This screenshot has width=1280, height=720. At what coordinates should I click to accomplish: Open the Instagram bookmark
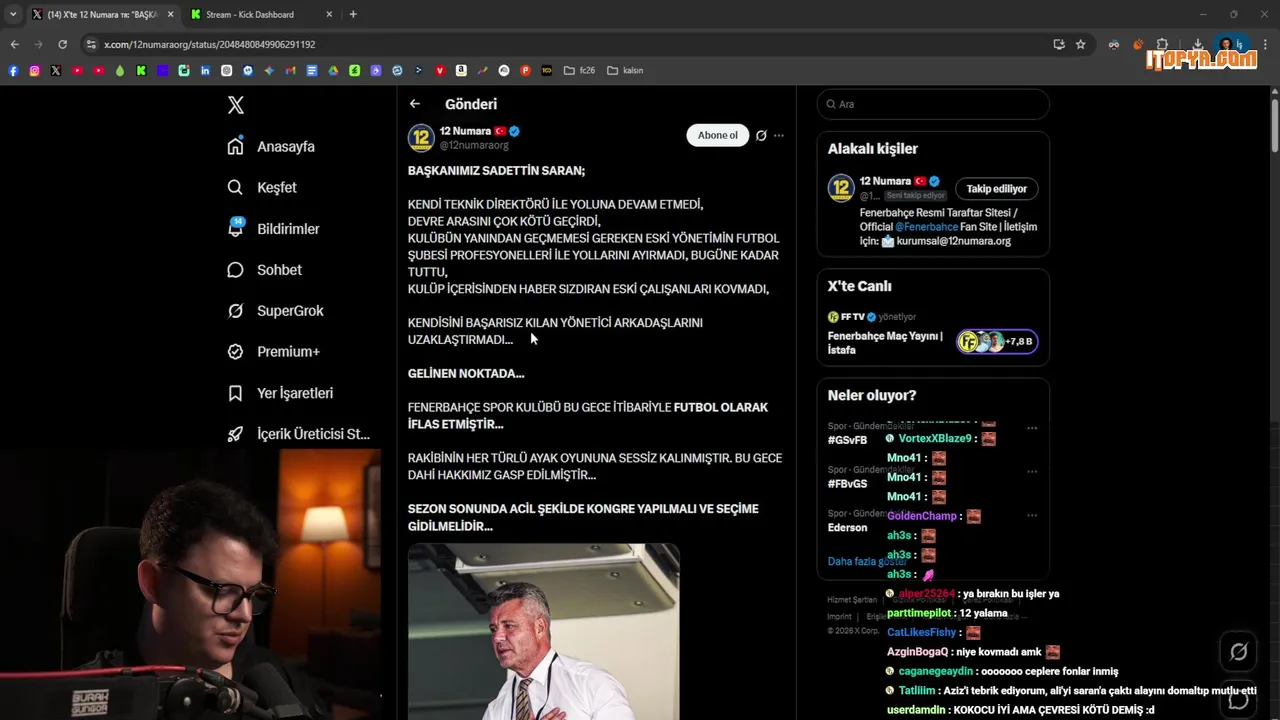(x=34, y=70)
